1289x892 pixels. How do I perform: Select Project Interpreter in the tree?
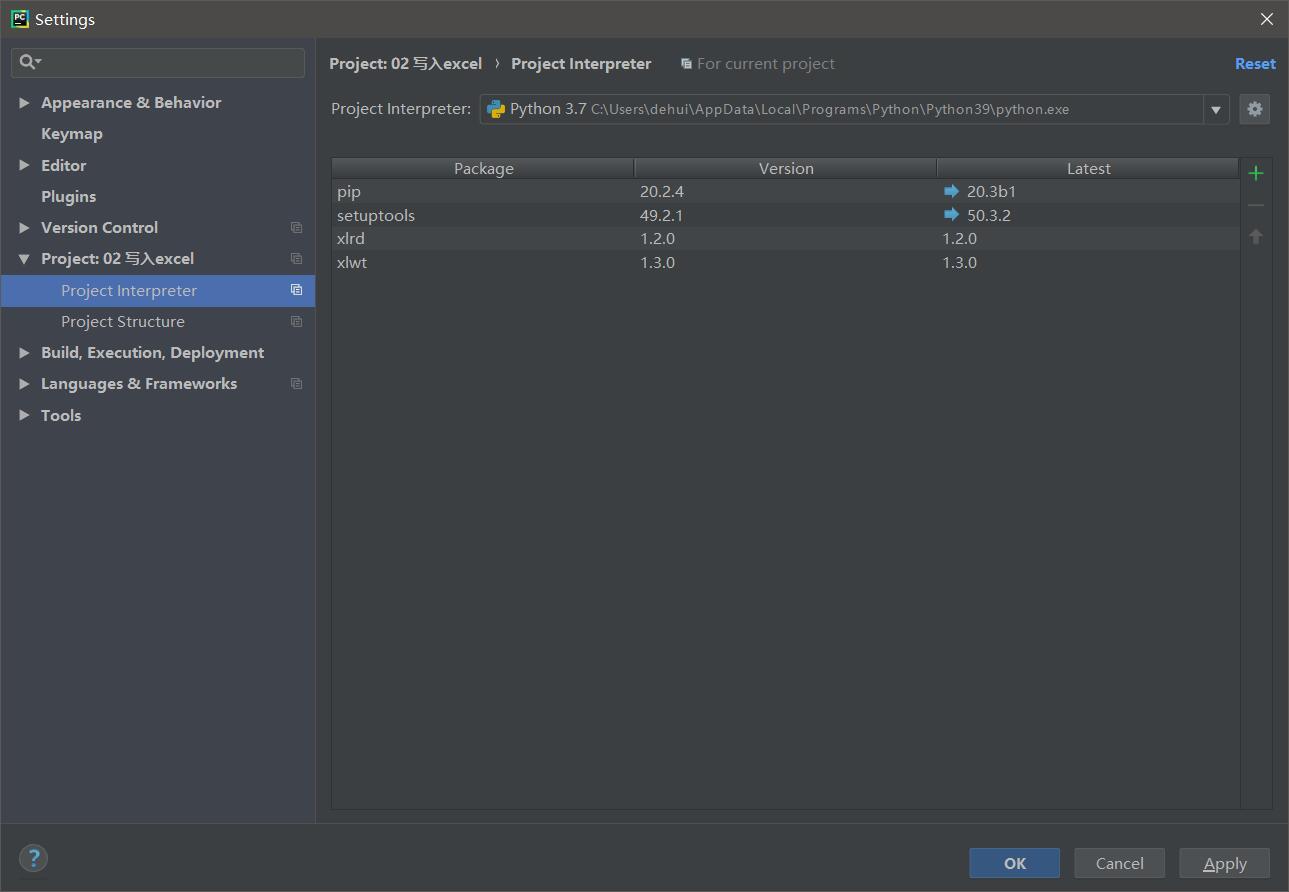tap(158, 291)
